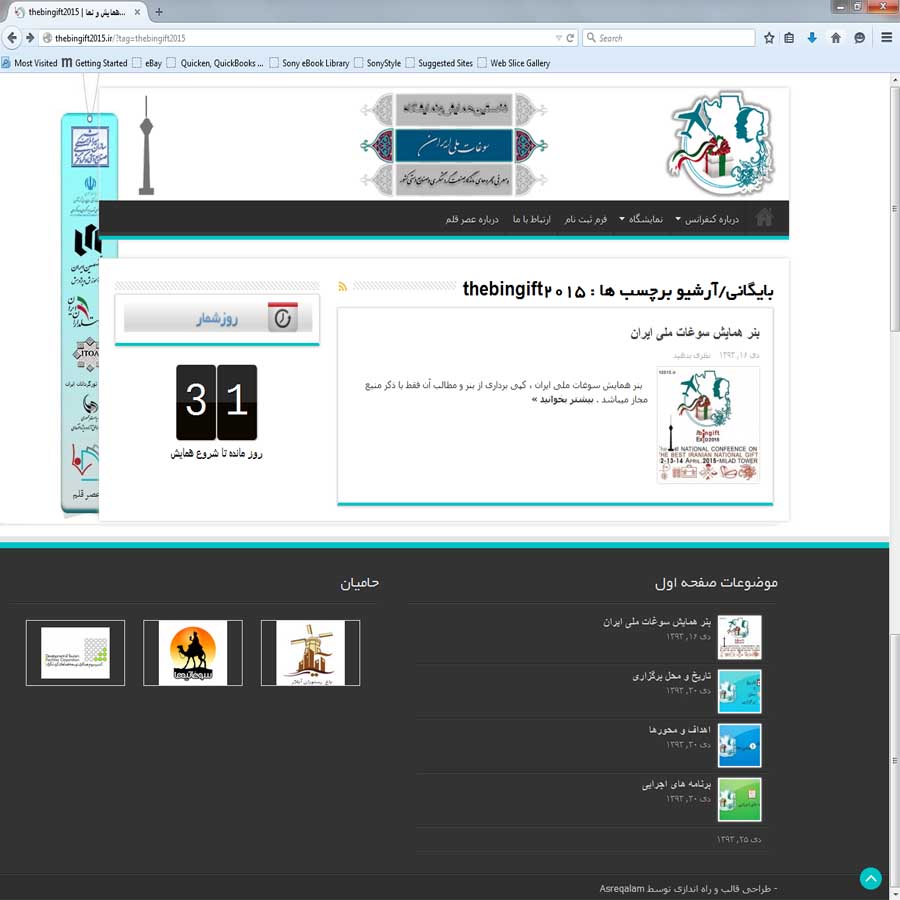The width and height of the screenshot is (900, 900).
Task: Click the نظری بدهید comment link
Action: [692, 356]
